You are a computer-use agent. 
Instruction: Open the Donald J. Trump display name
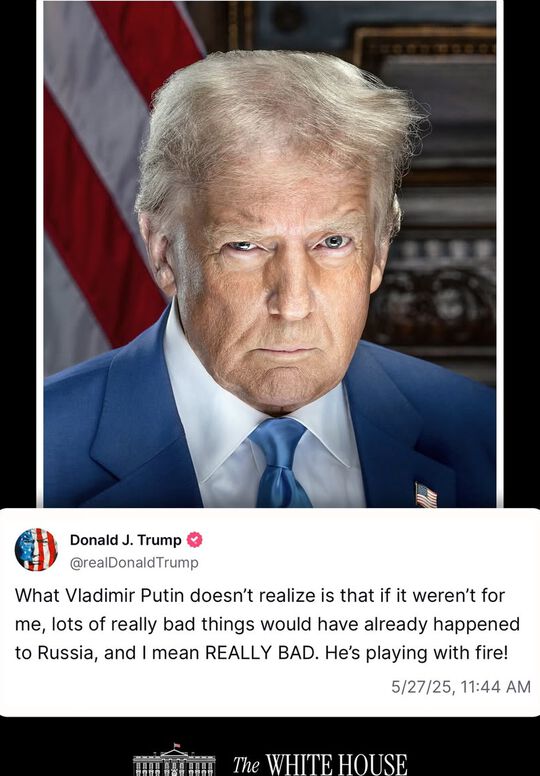coord(126,540)
